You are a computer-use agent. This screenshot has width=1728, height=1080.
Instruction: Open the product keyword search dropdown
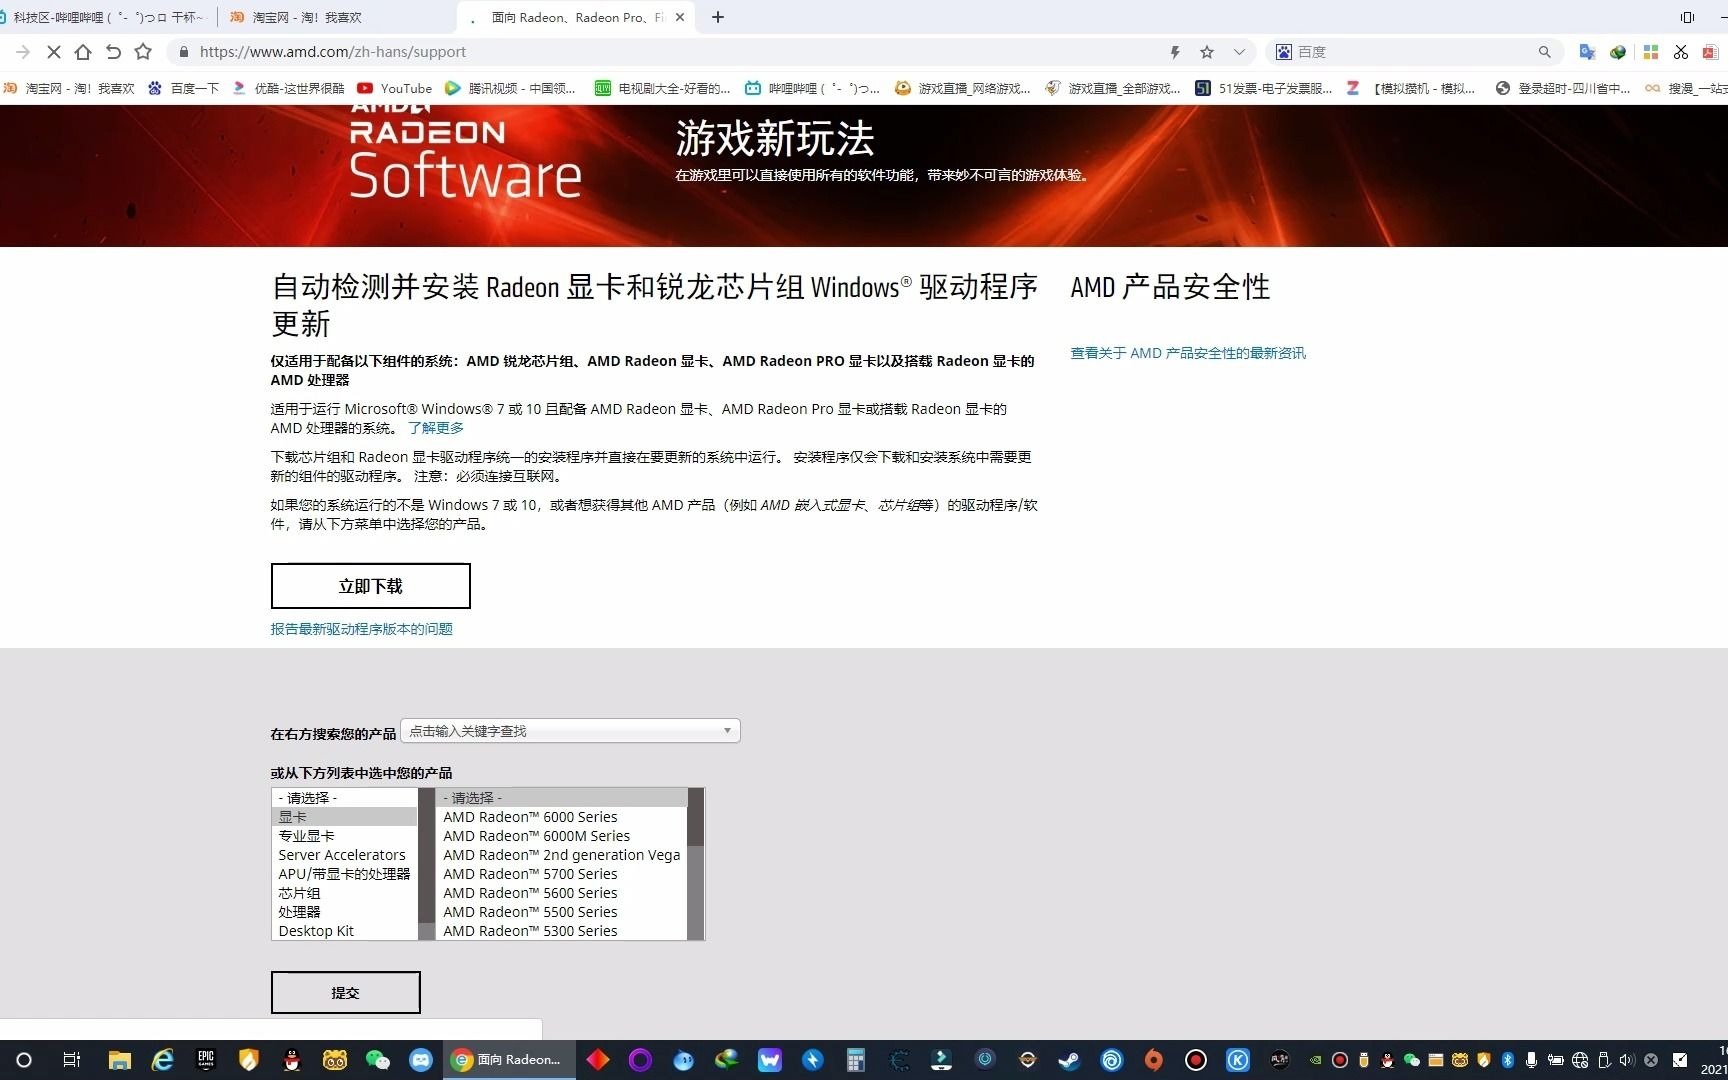coord(570,731)
